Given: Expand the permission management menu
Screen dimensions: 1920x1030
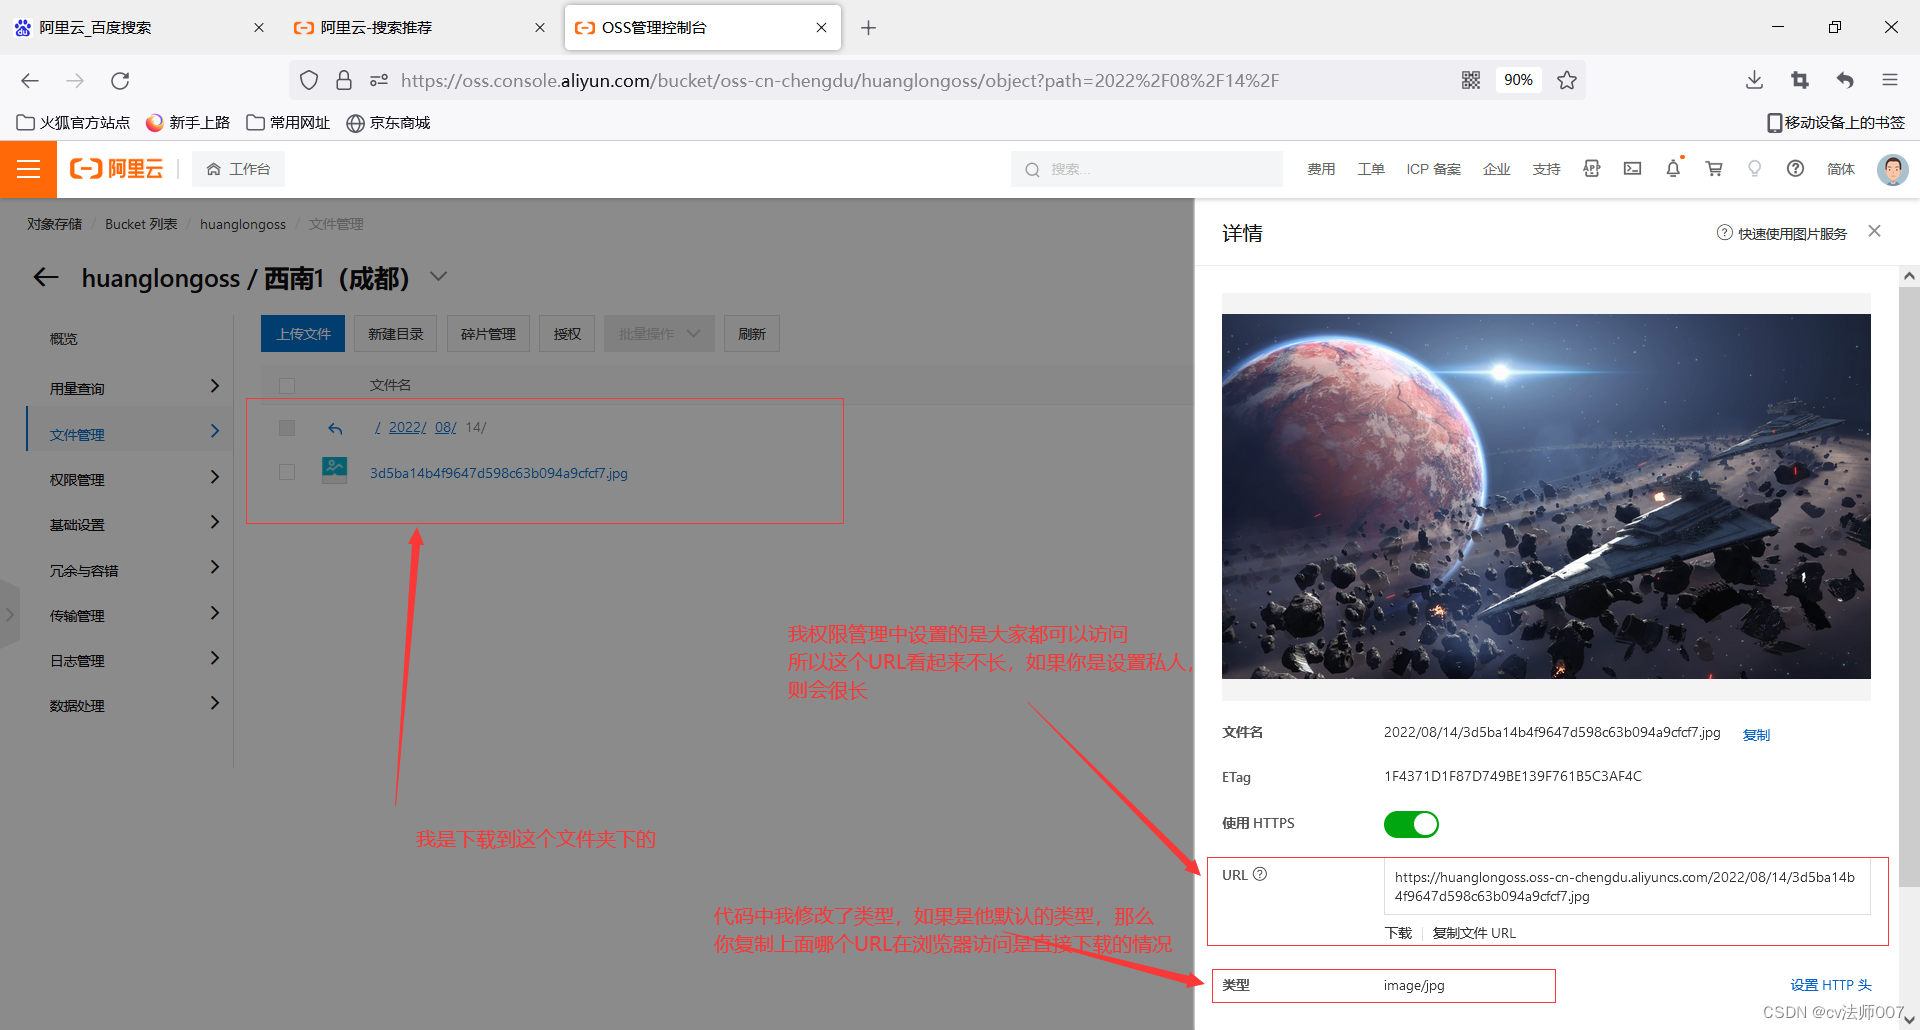Looking at the screenshot, I should coord(214,477).
